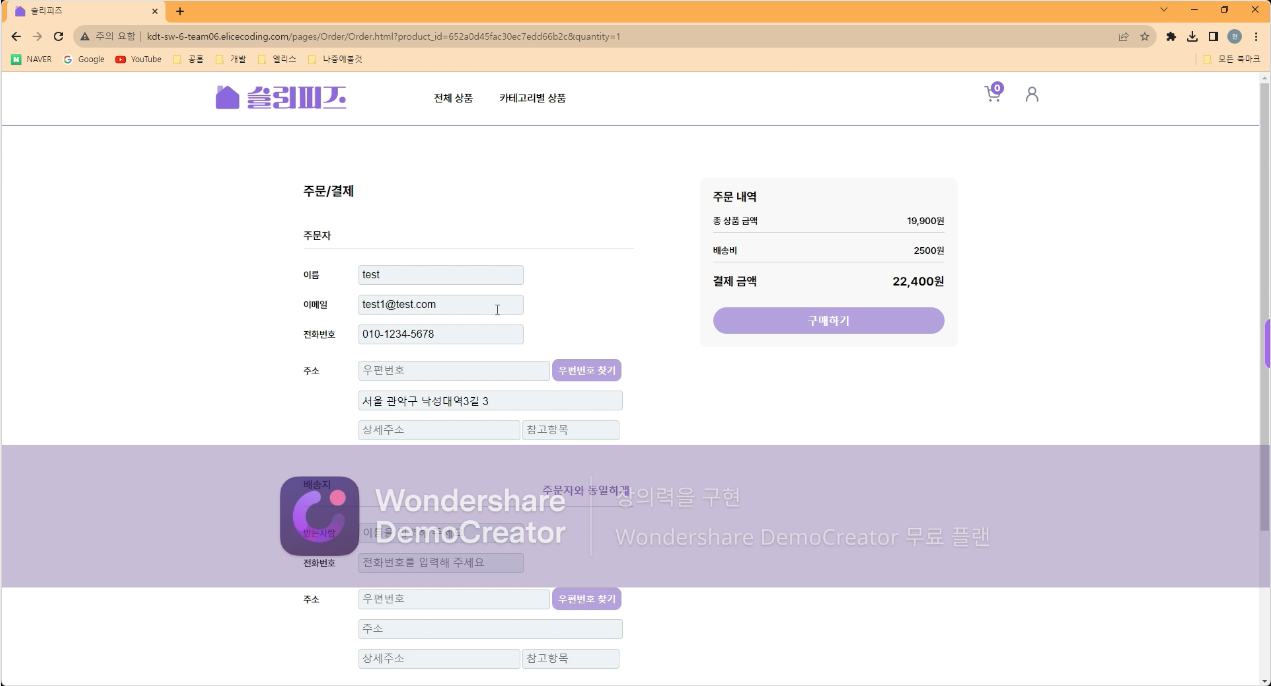Click the 19,900원 product amount
The image size is (1271, 686).
pos(925,221)
